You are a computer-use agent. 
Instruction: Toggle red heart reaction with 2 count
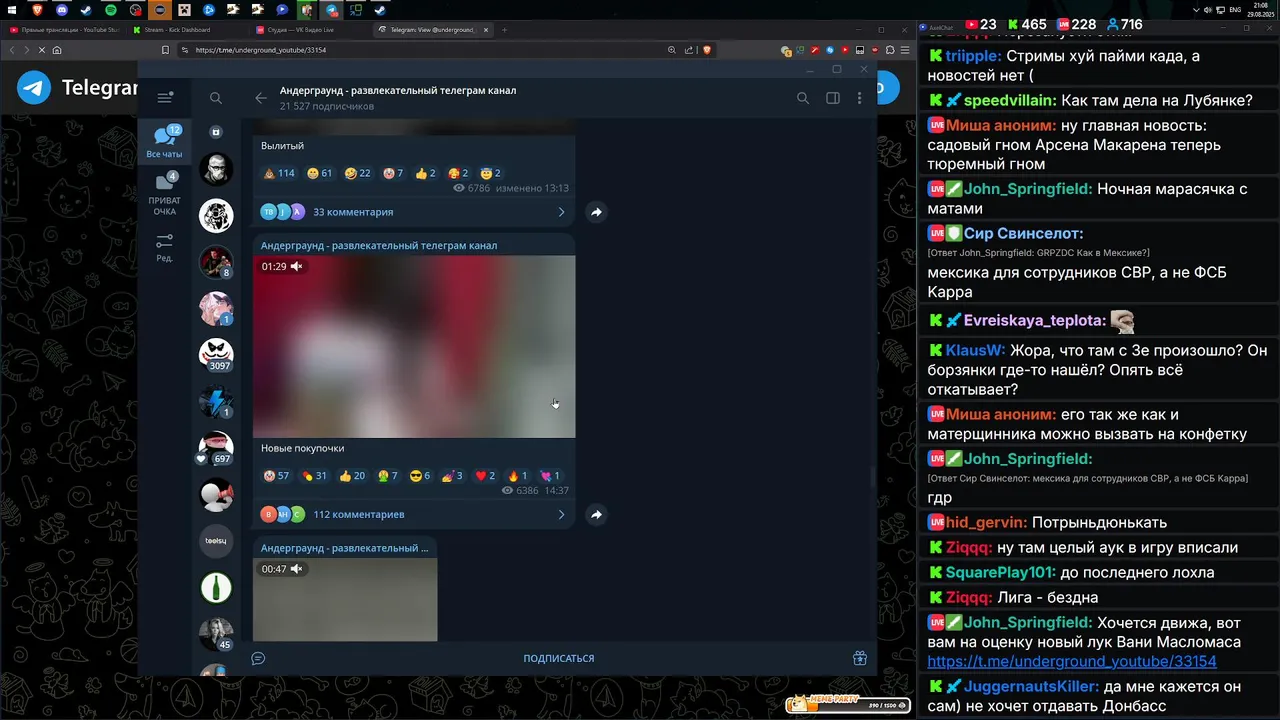pyautogui.click(x=485, y=476)
